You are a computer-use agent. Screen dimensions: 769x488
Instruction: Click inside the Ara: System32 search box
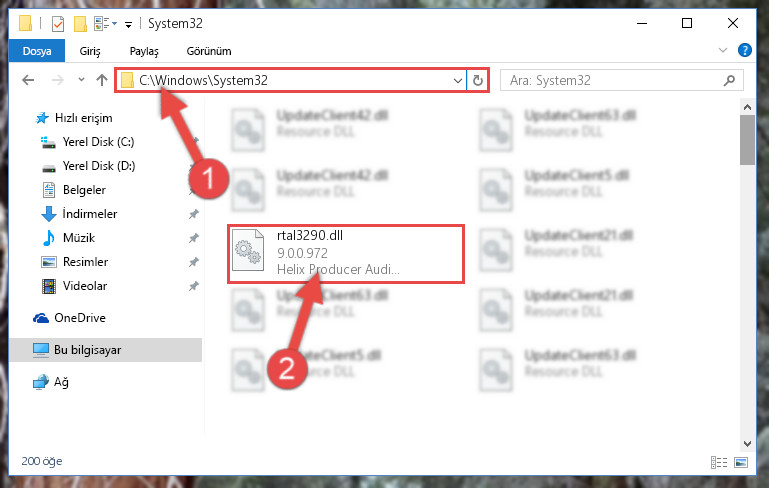(x=613, y=80)
